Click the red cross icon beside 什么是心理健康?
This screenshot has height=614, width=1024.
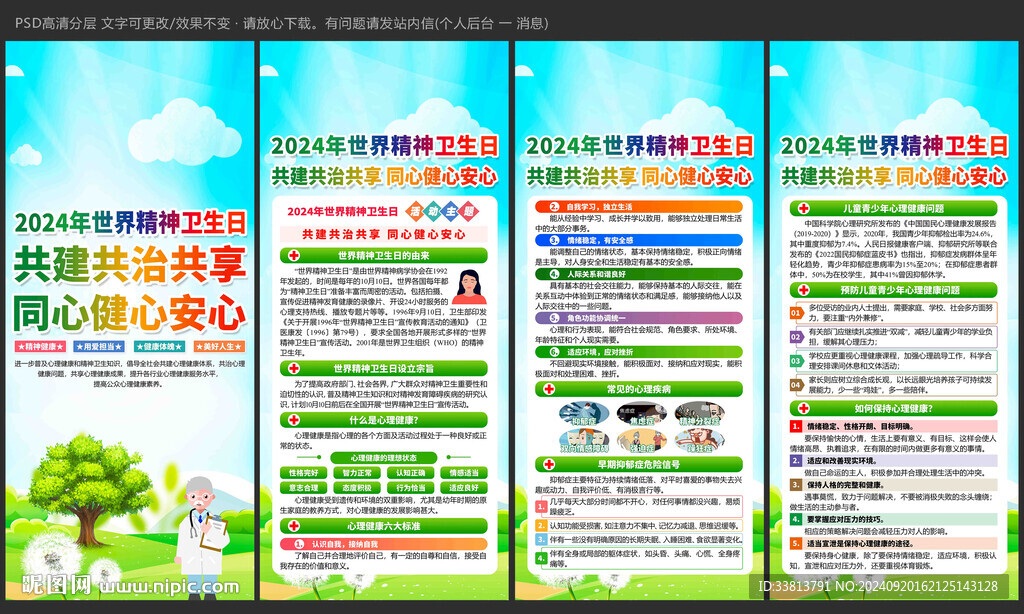pos(294,420)
